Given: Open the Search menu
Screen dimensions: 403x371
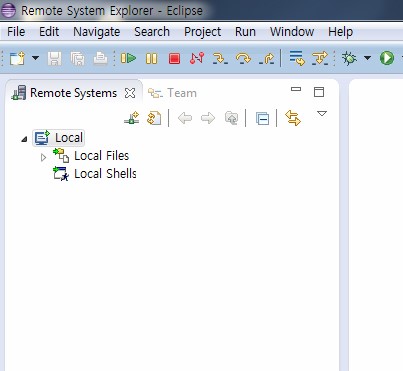Looking at the screenshot, I should [x=152, y=32].
